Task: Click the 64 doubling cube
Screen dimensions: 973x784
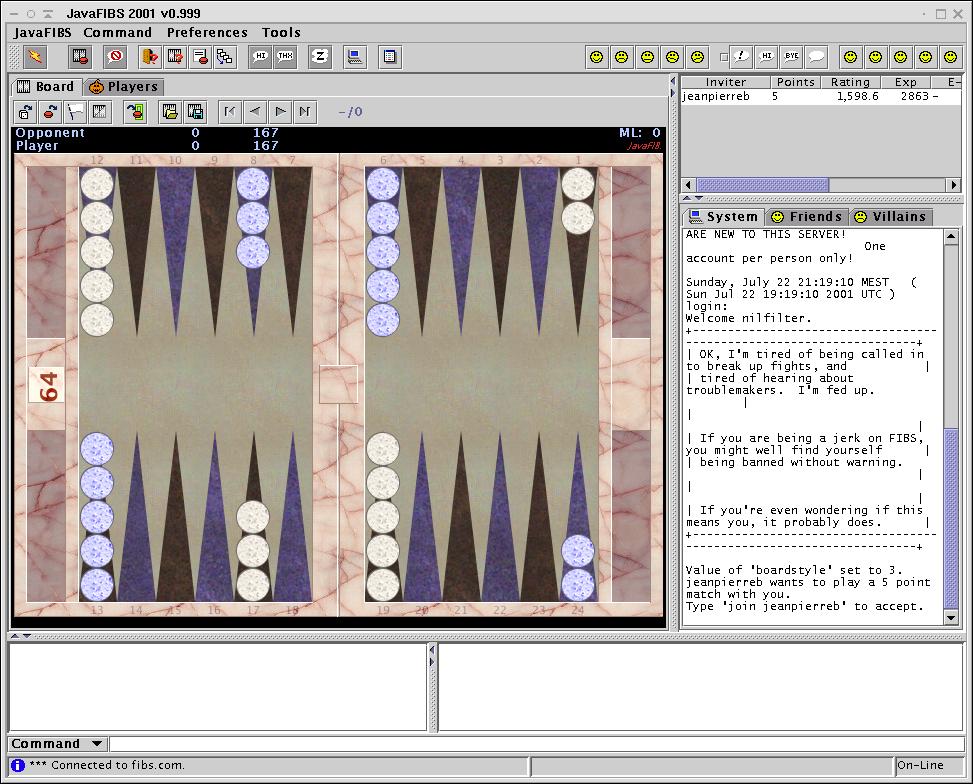Action: click(46, 385)
